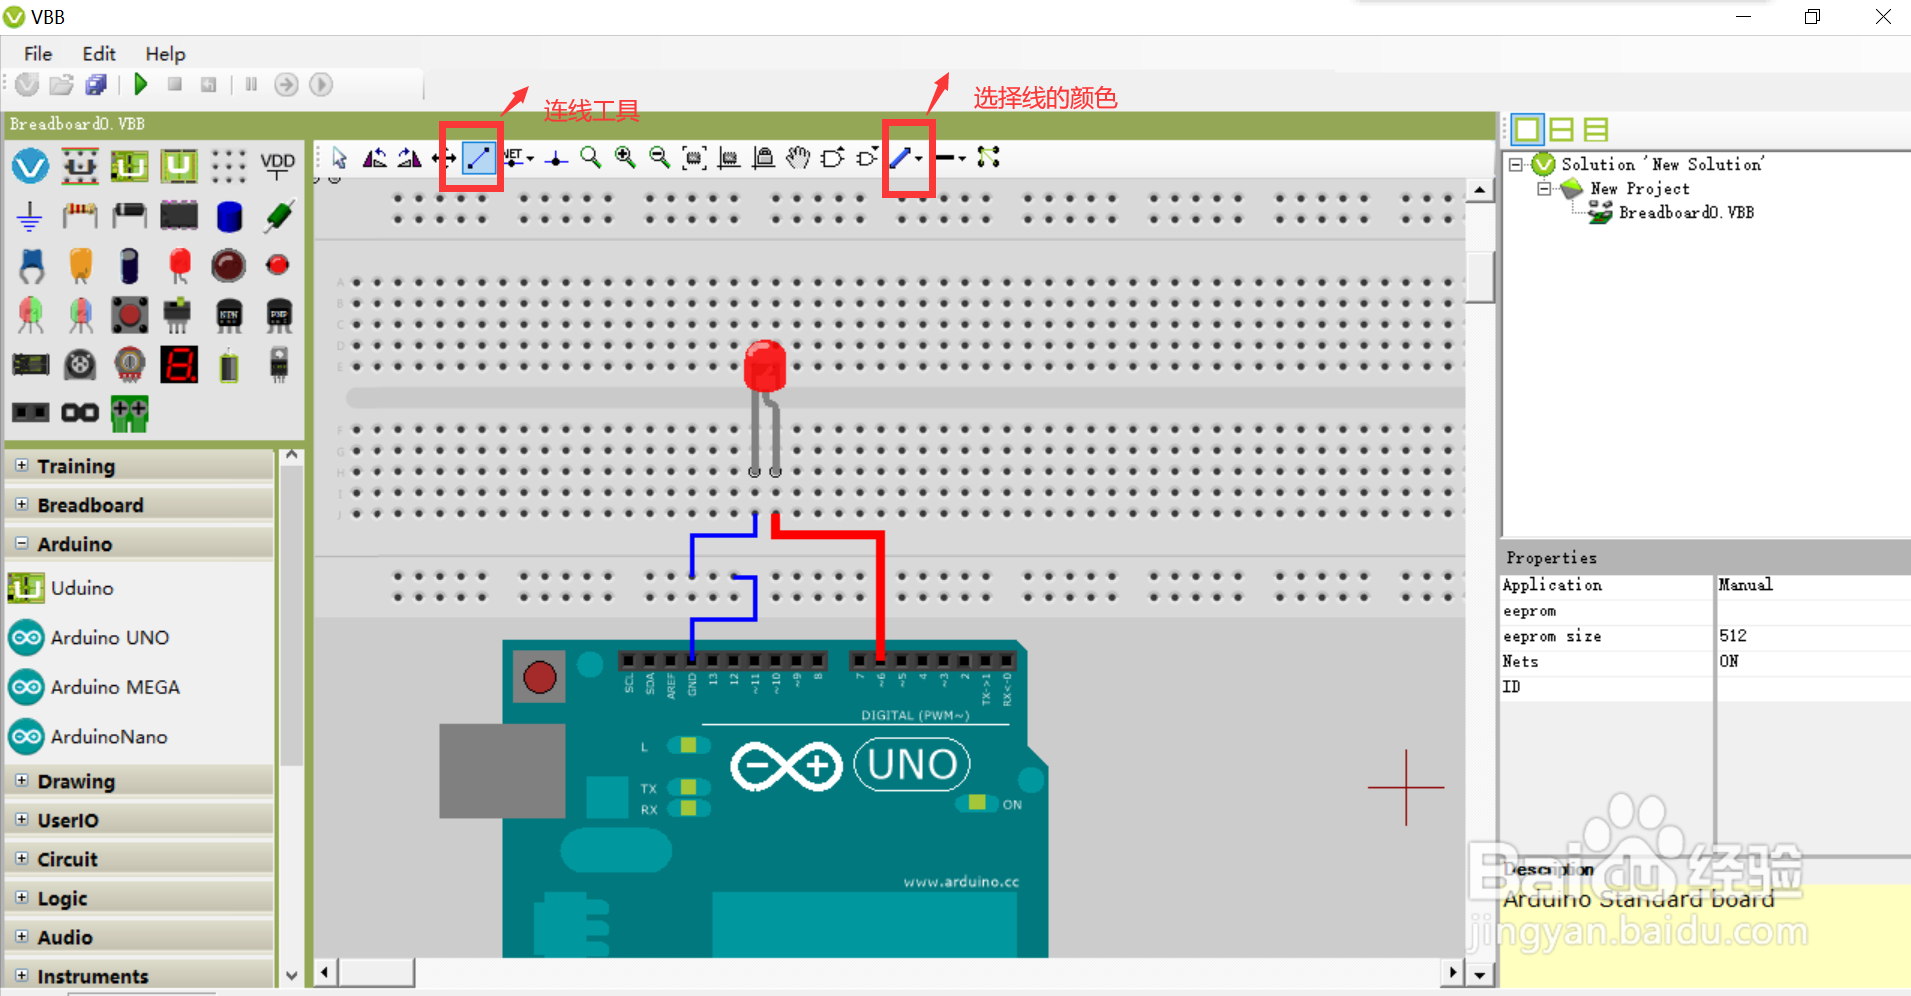Open the wire color dropdown
Screen dimensions: 1911x996
(919, 158)
